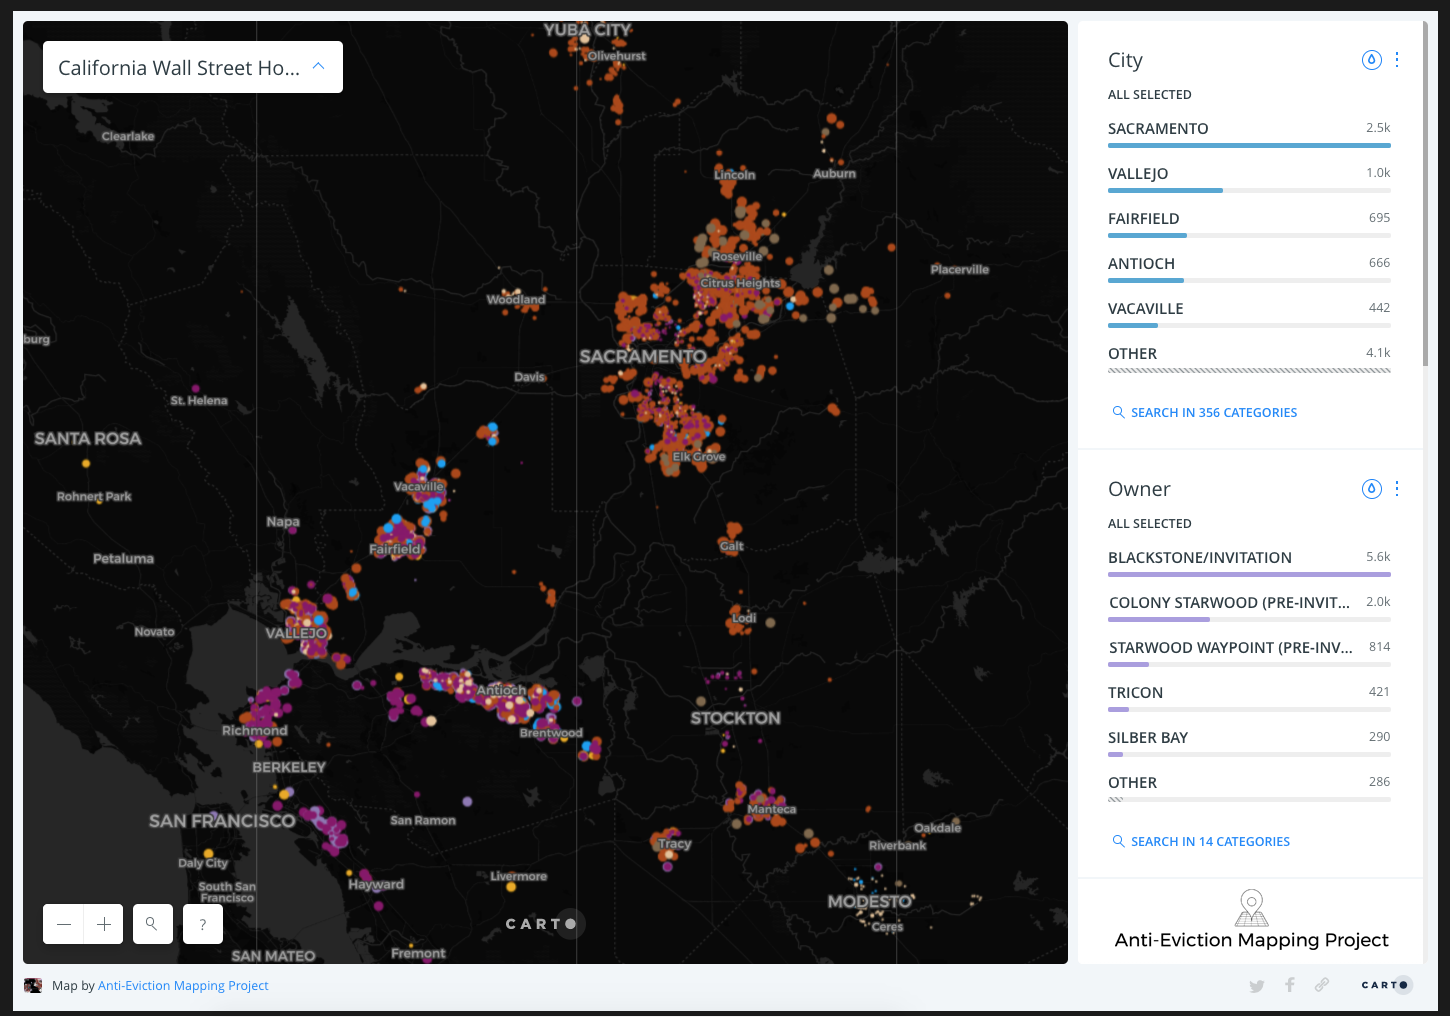Zoom in the map with plus button
Screen dimensions: 1450x1017
point(103,924)
